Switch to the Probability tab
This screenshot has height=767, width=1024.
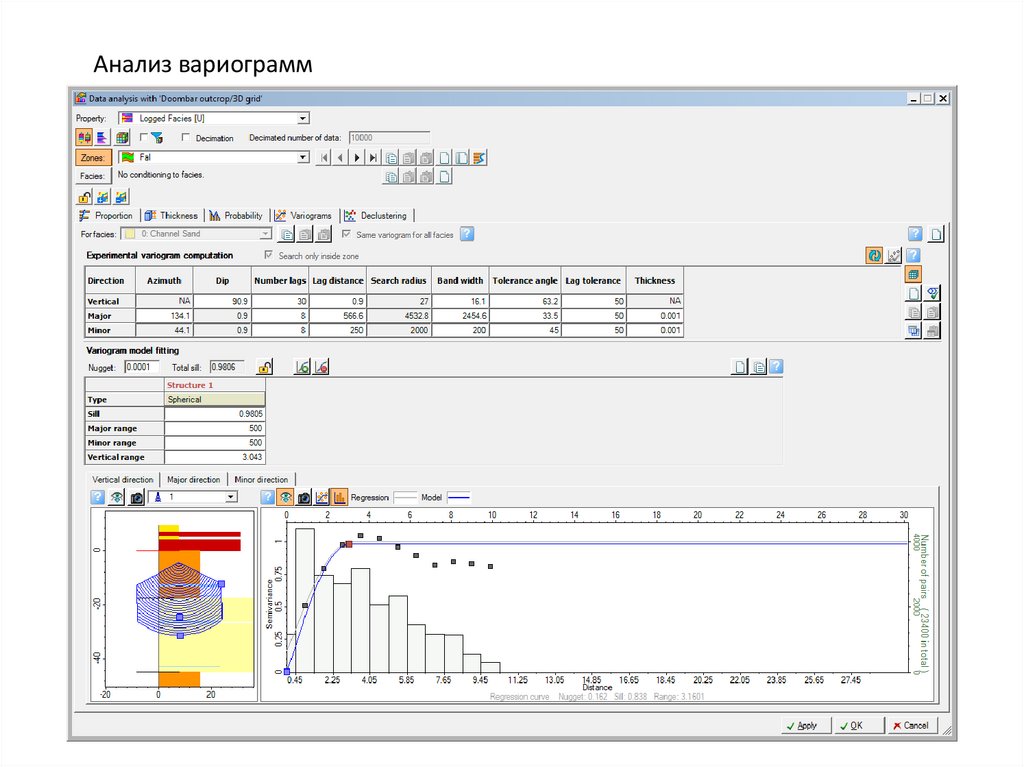pyautogui.click(x=236, y=216)
